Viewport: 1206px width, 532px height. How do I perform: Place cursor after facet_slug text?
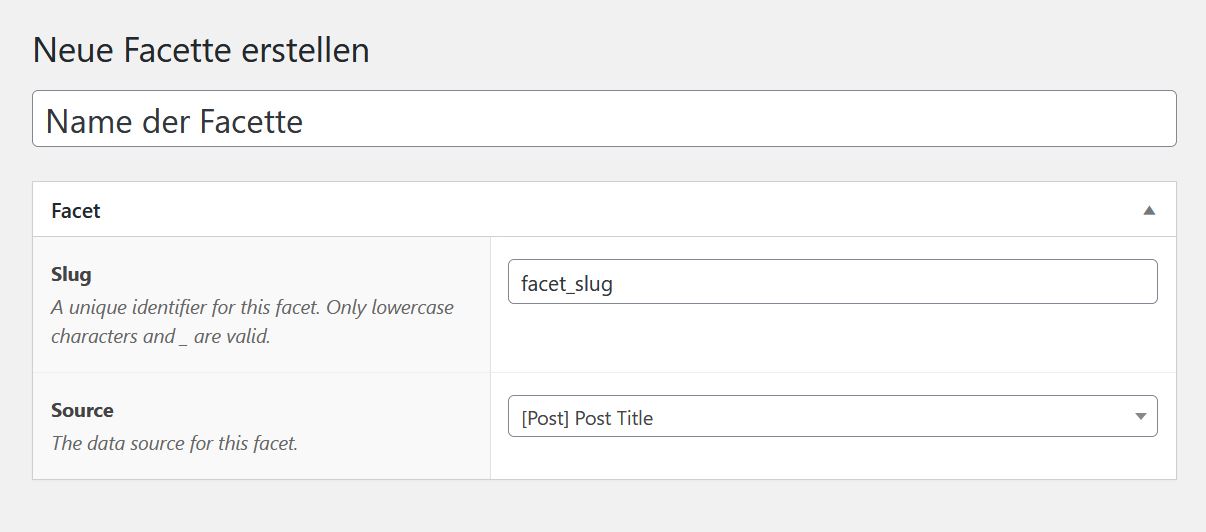614,283
